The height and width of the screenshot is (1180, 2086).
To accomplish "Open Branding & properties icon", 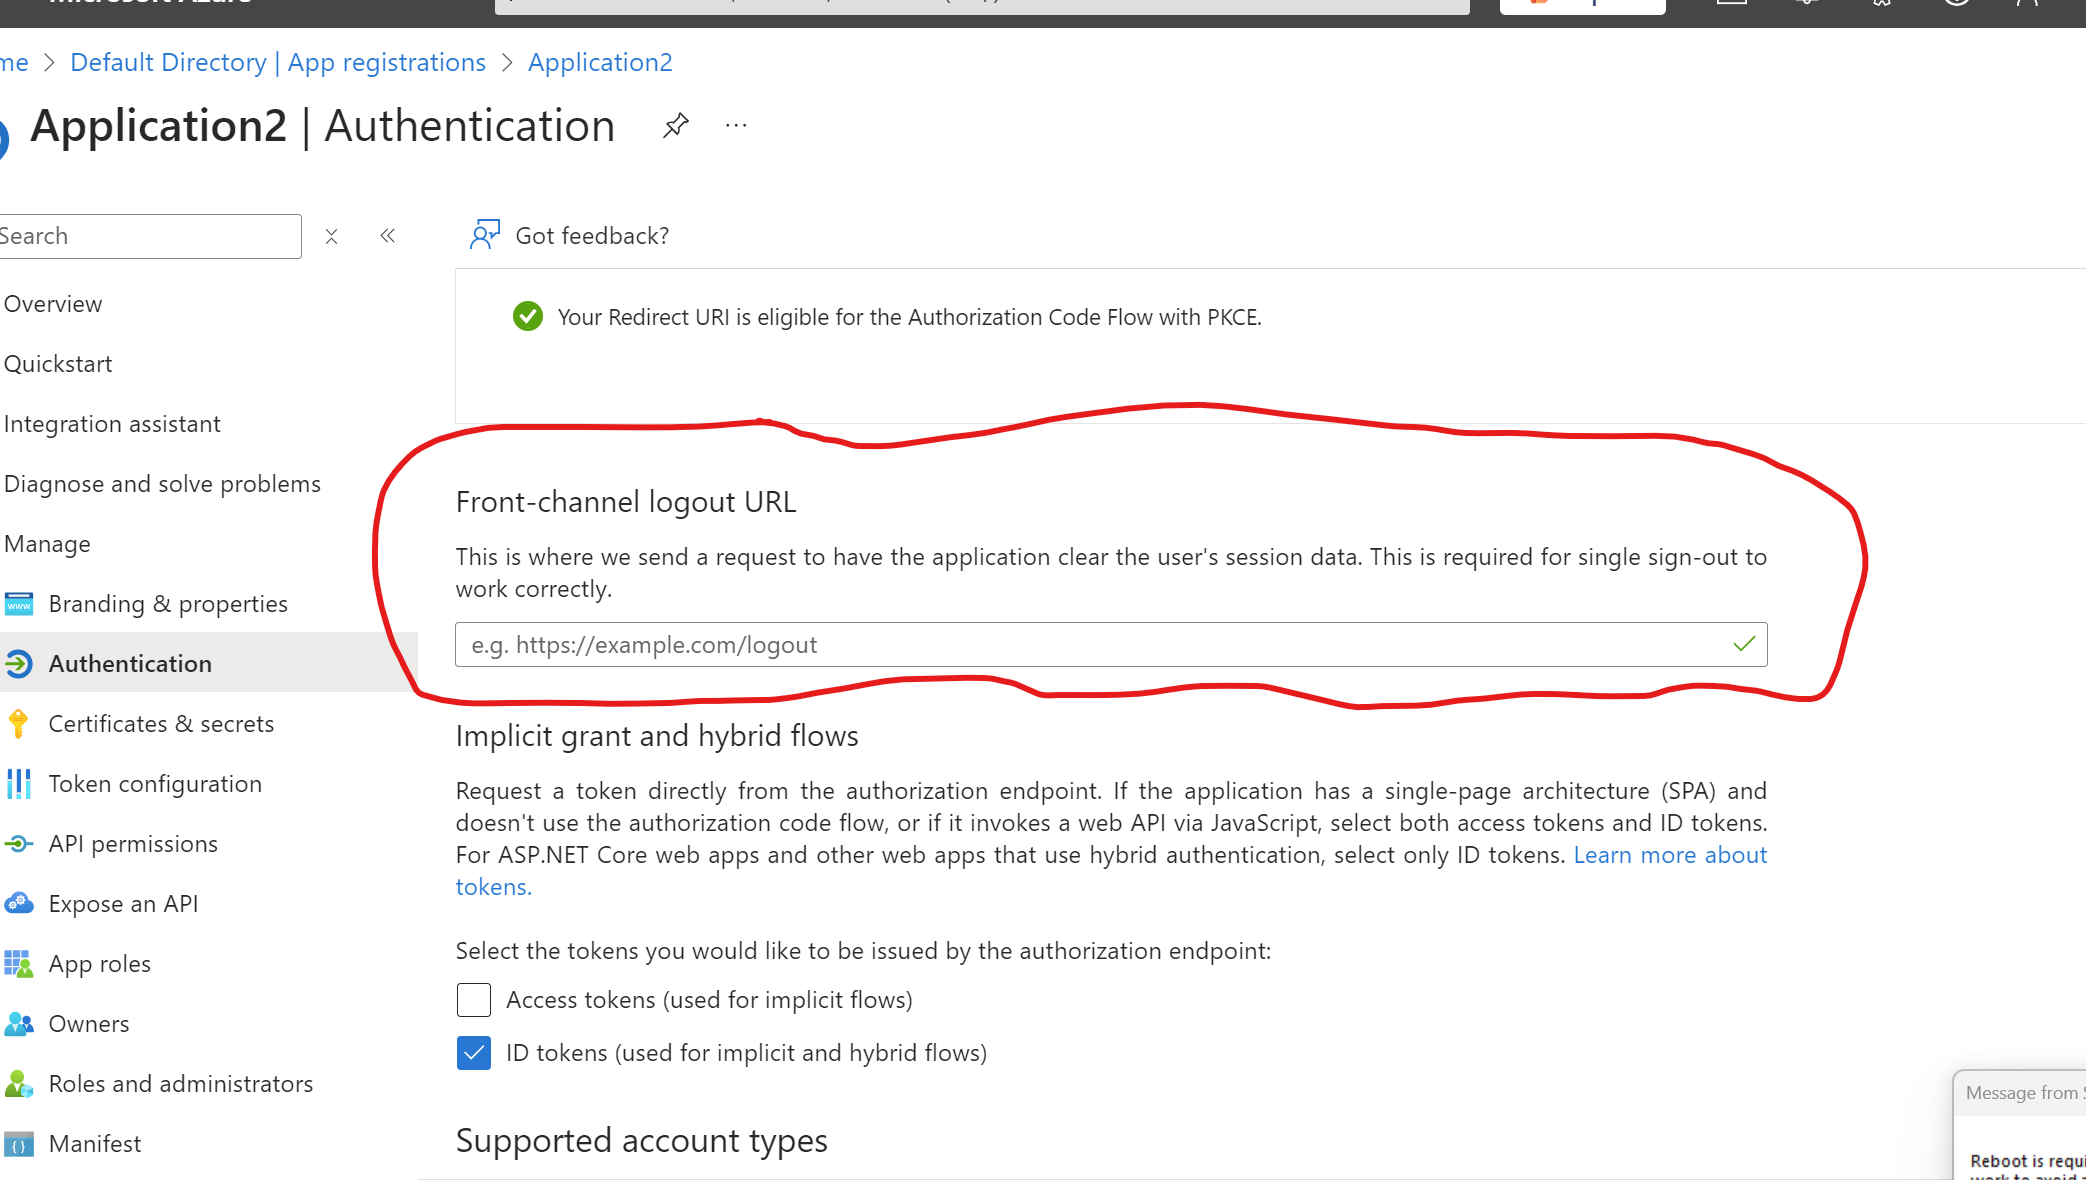I will click(19, 604).
